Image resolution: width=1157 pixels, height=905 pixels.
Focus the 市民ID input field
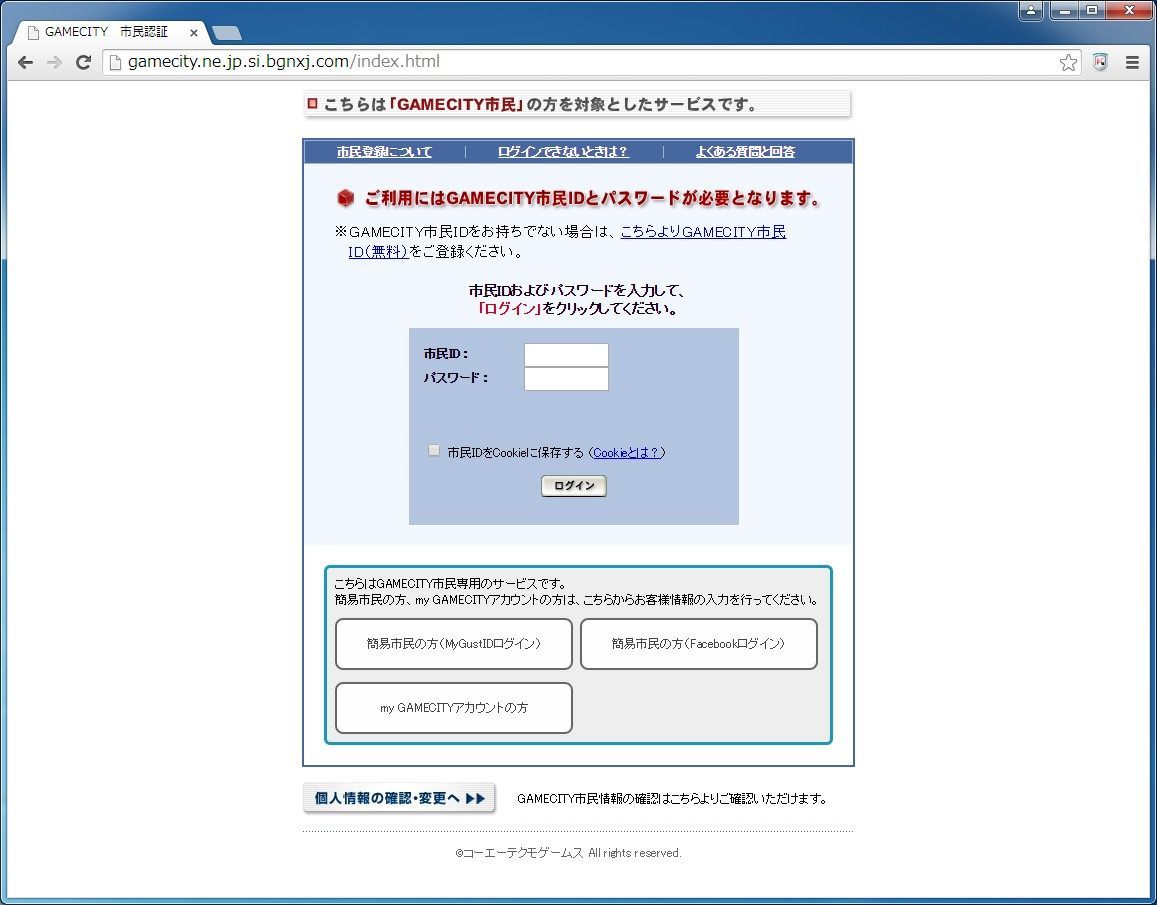pyautogui.click(x=566, y=354)
